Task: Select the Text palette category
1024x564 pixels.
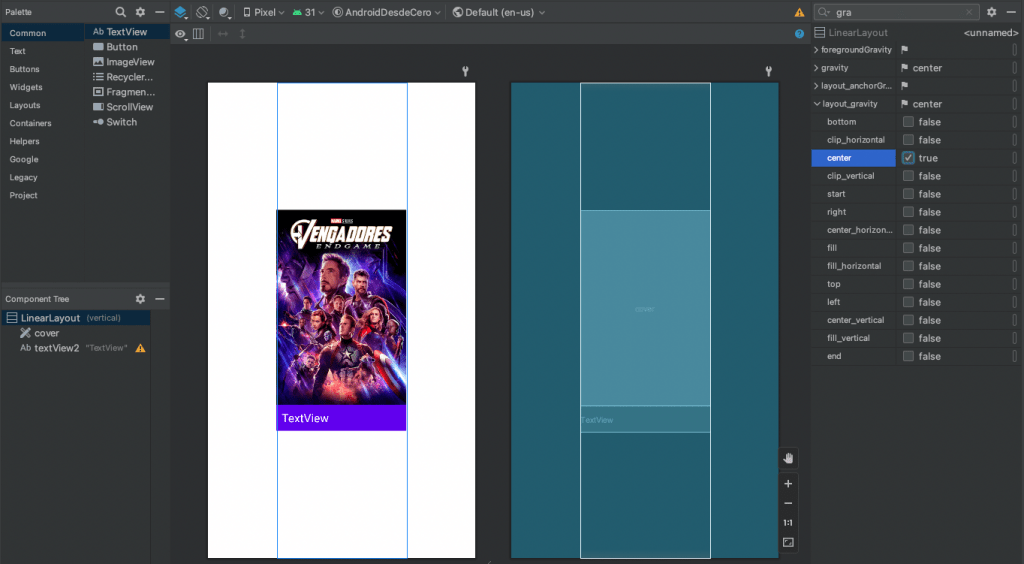Action: 42,51
